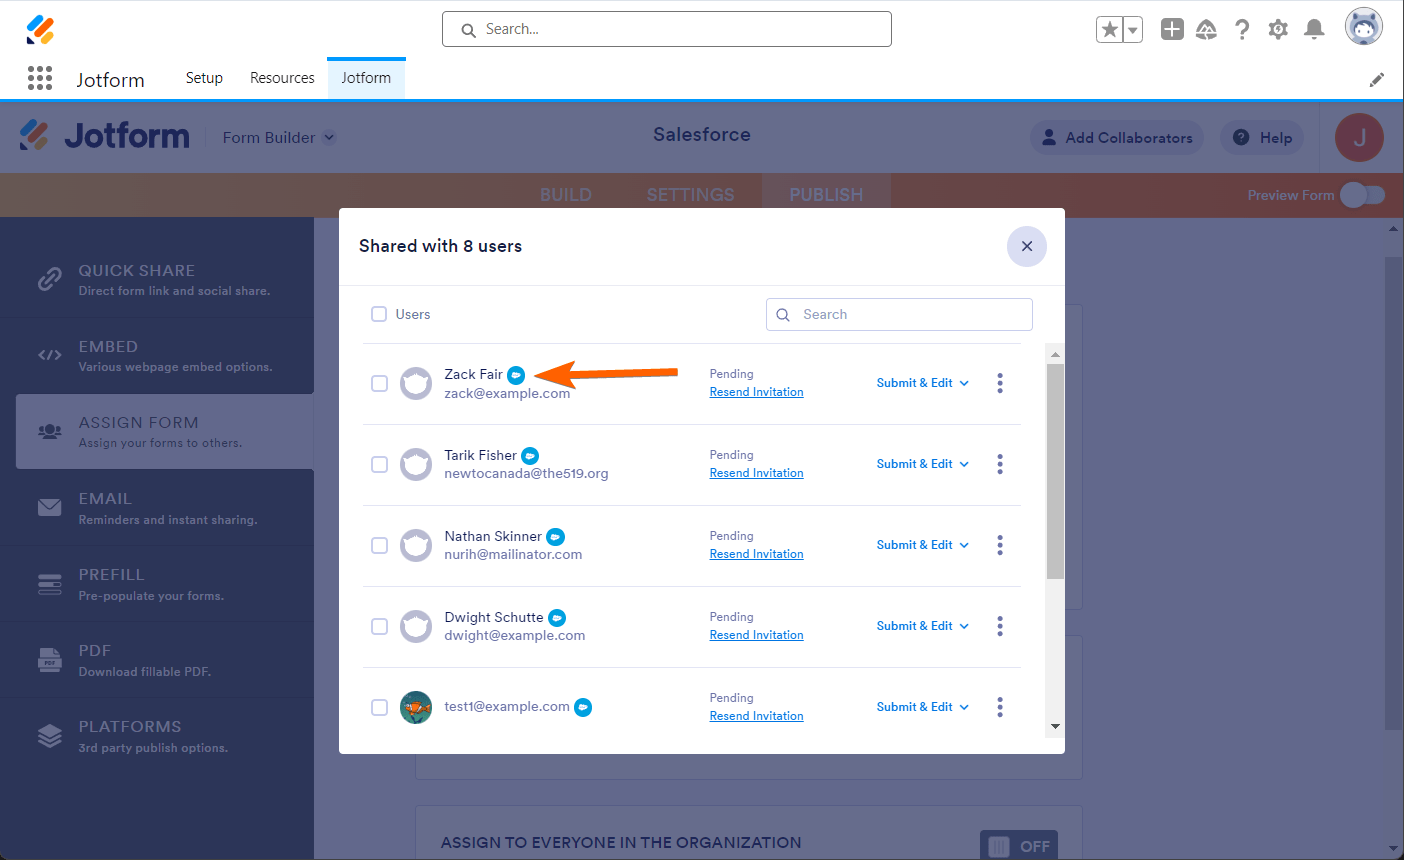Select the test1@example.com checkbox
1404x860 pixels.
pos(379,707)
